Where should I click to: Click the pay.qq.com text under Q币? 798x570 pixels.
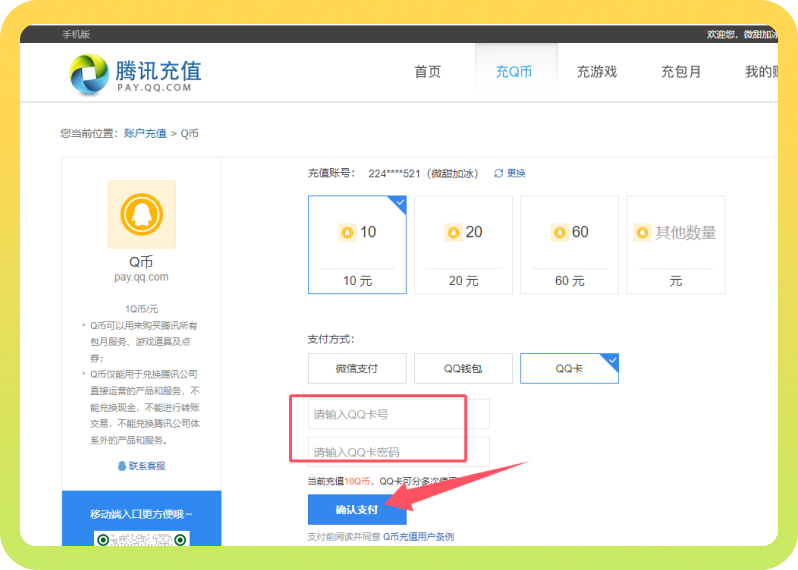point(141,277)
